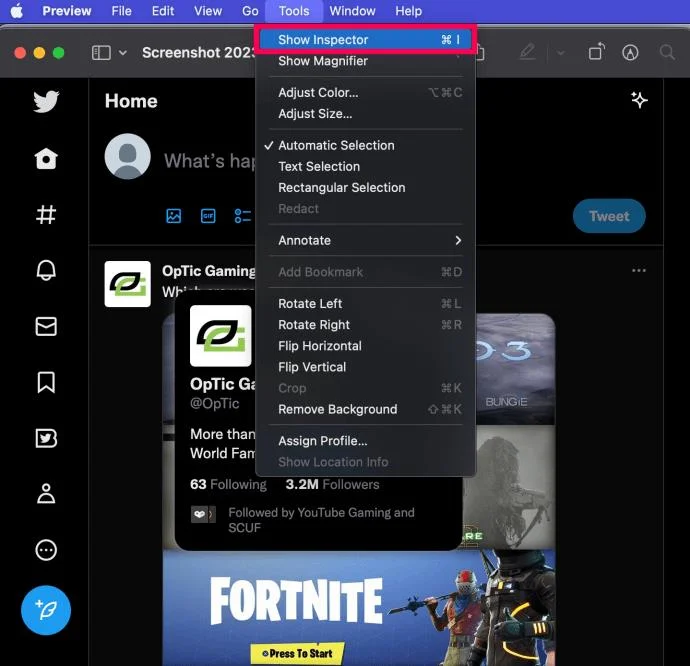
Task: Switch to Rectangular Selection mode
Action: pyautogui.click(x=365, y=188)
